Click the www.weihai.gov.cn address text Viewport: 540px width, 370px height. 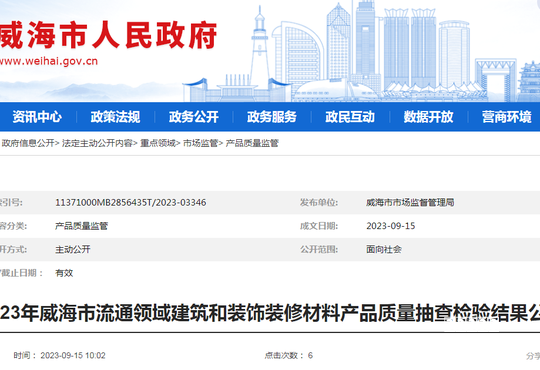[48, 61]
